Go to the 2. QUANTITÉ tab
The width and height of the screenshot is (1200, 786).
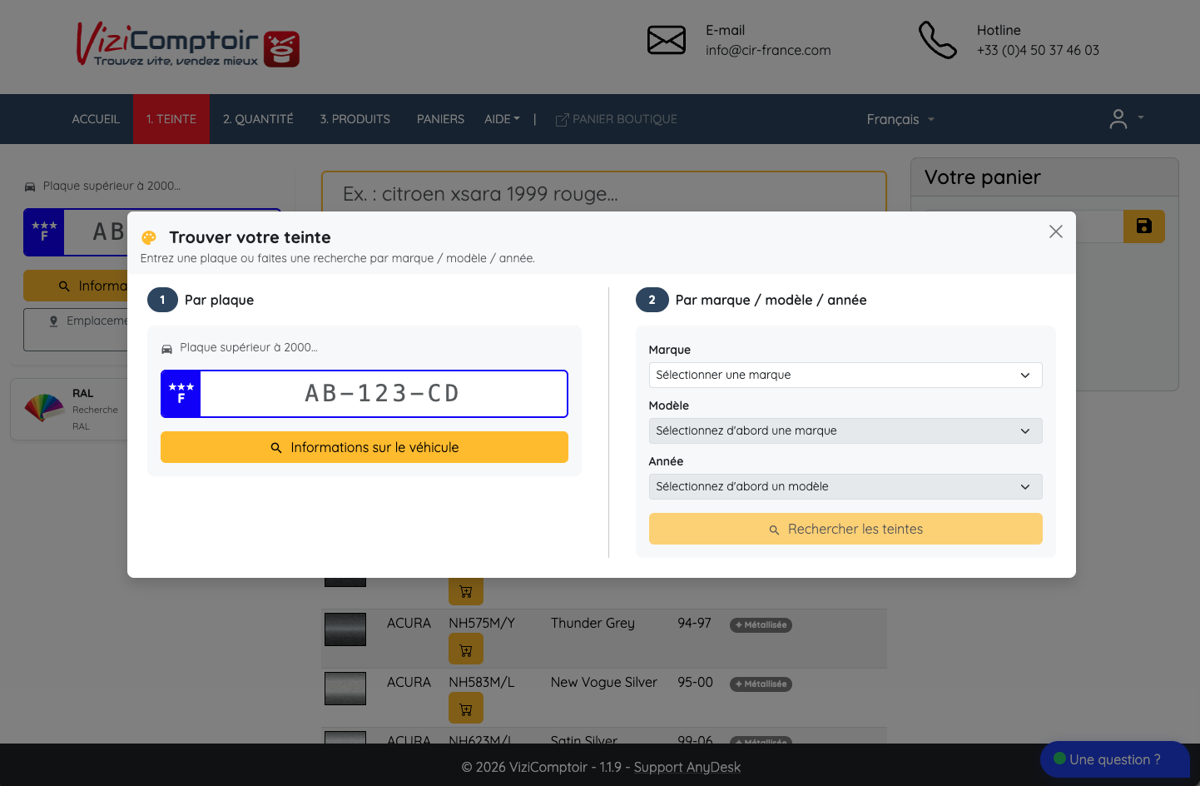pyautogui.click(x=258, y=119)
